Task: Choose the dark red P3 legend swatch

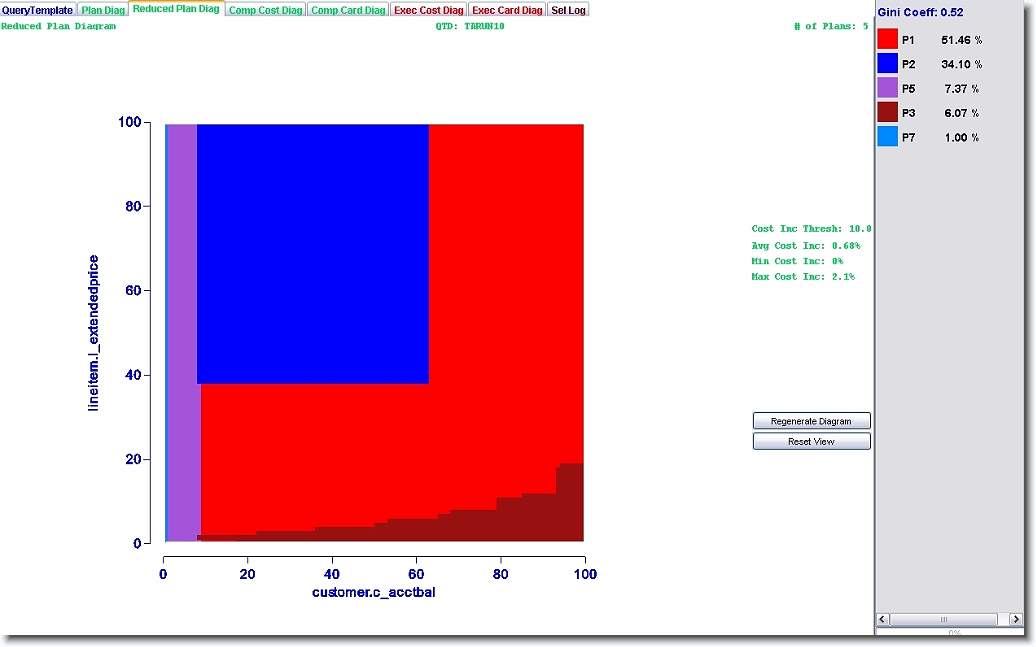Action: 887,113
